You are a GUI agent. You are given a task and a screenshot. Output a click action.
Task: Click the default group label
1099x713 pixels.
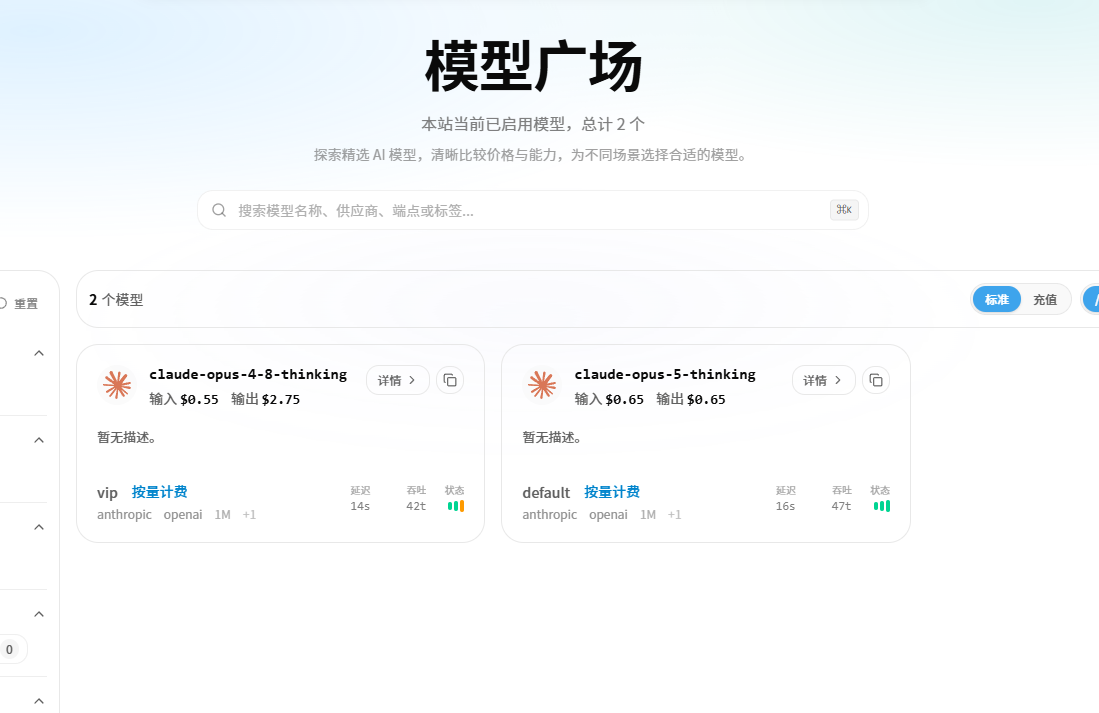coord(546,493)
